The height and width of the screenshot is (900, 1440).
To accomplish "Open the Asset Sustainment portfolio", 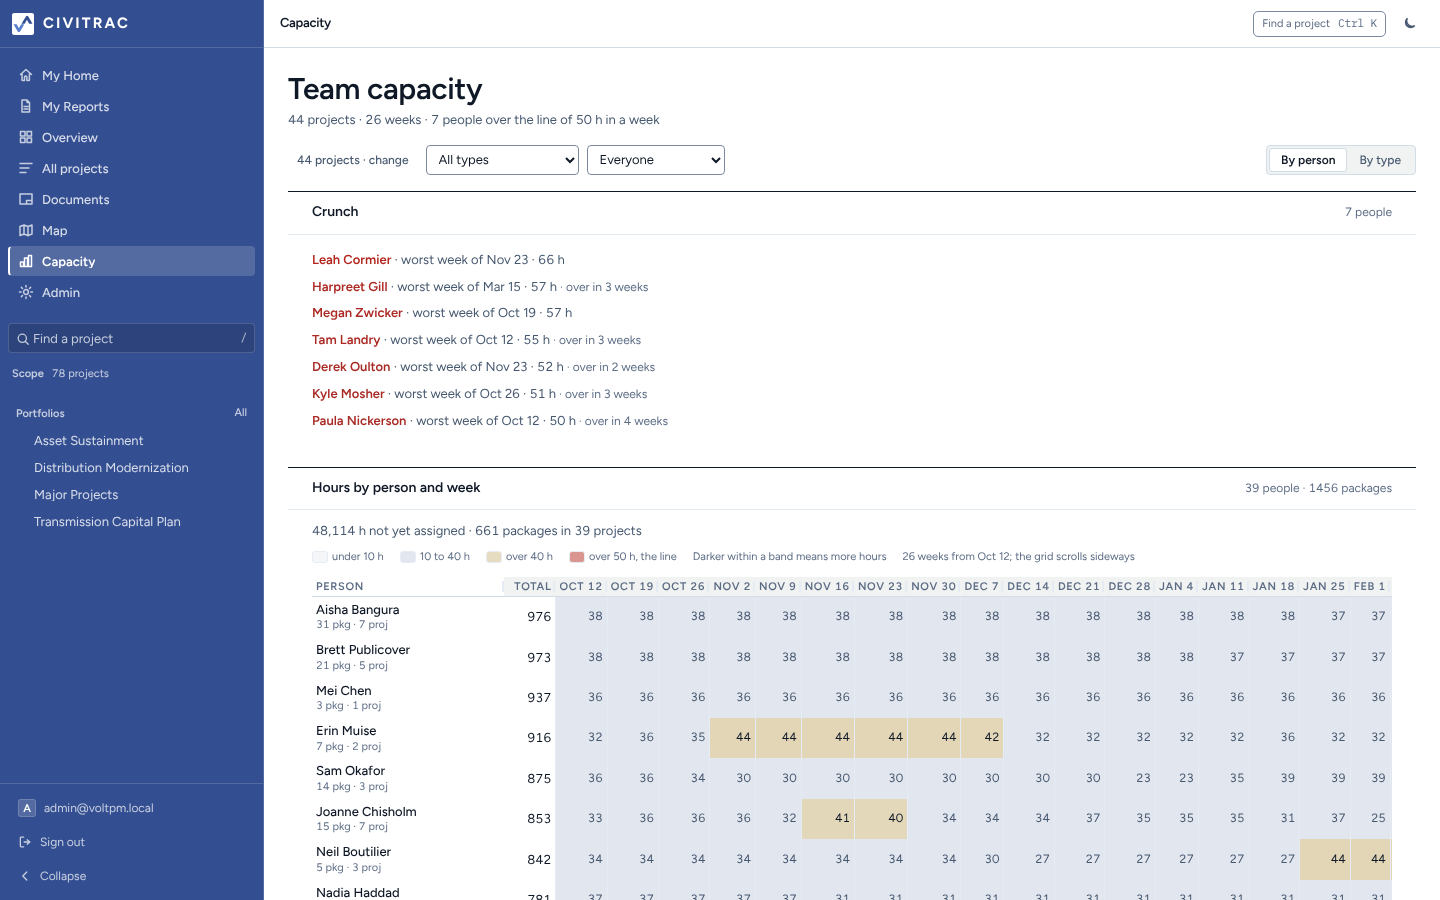I will (x=89, y=441).
